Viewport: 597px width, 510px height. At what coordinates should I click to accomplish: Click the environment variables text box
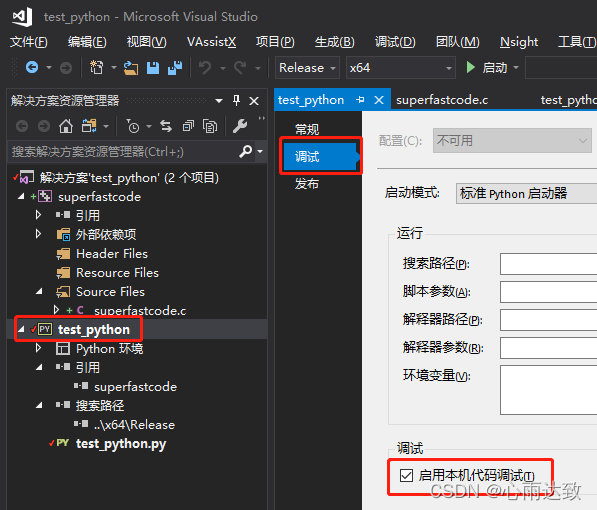coord(548,390)
